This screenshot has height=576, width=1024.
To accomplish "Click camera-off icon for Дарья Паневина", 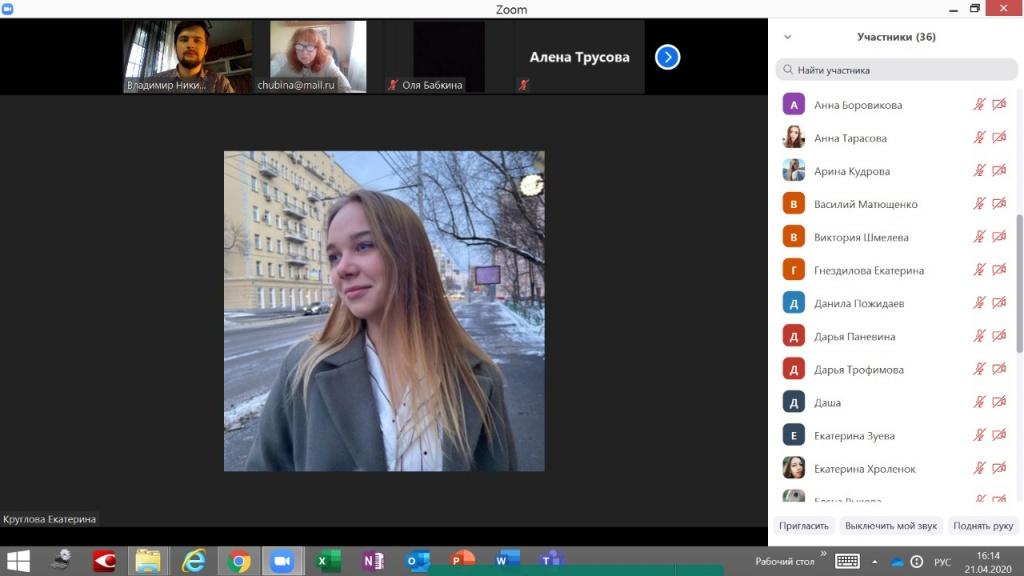I will point(999,336).
